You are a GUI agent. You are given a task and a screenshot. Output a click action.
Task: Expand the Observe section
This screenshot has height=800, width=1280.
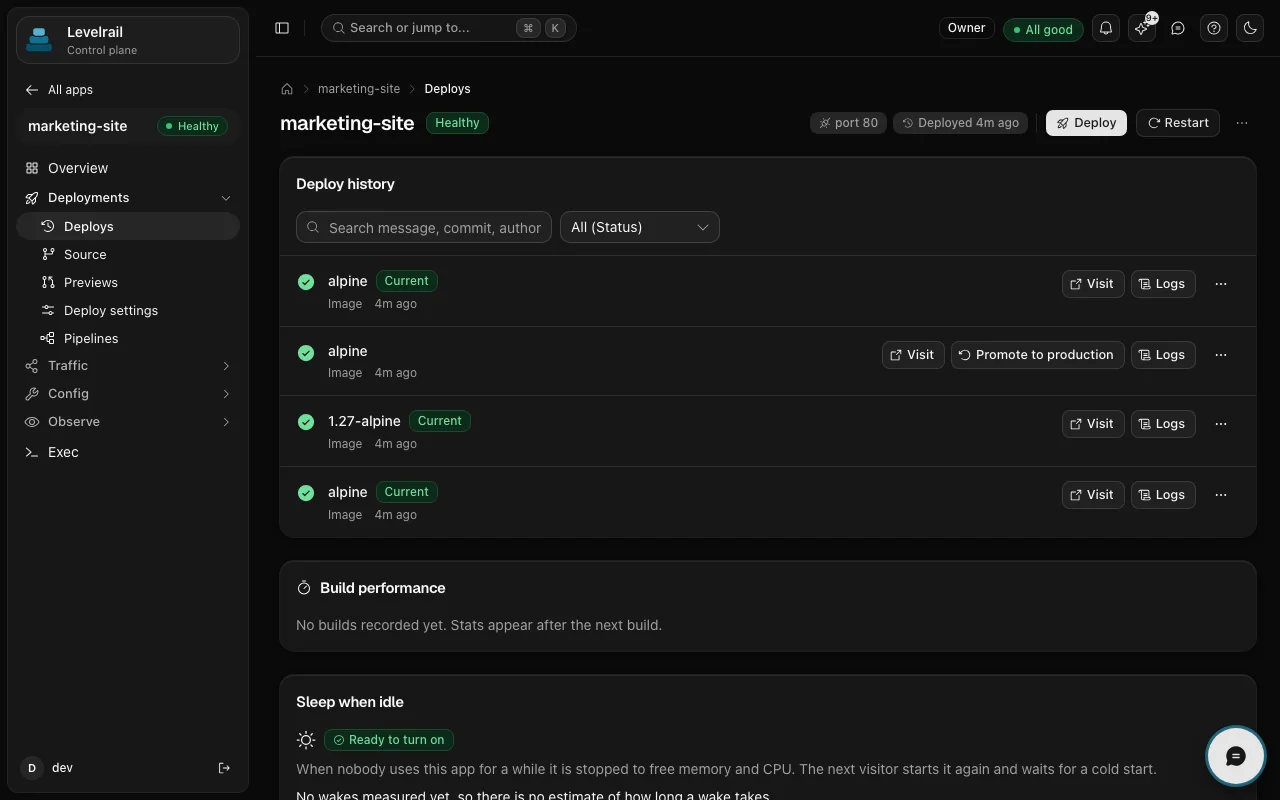coord(128,422)
